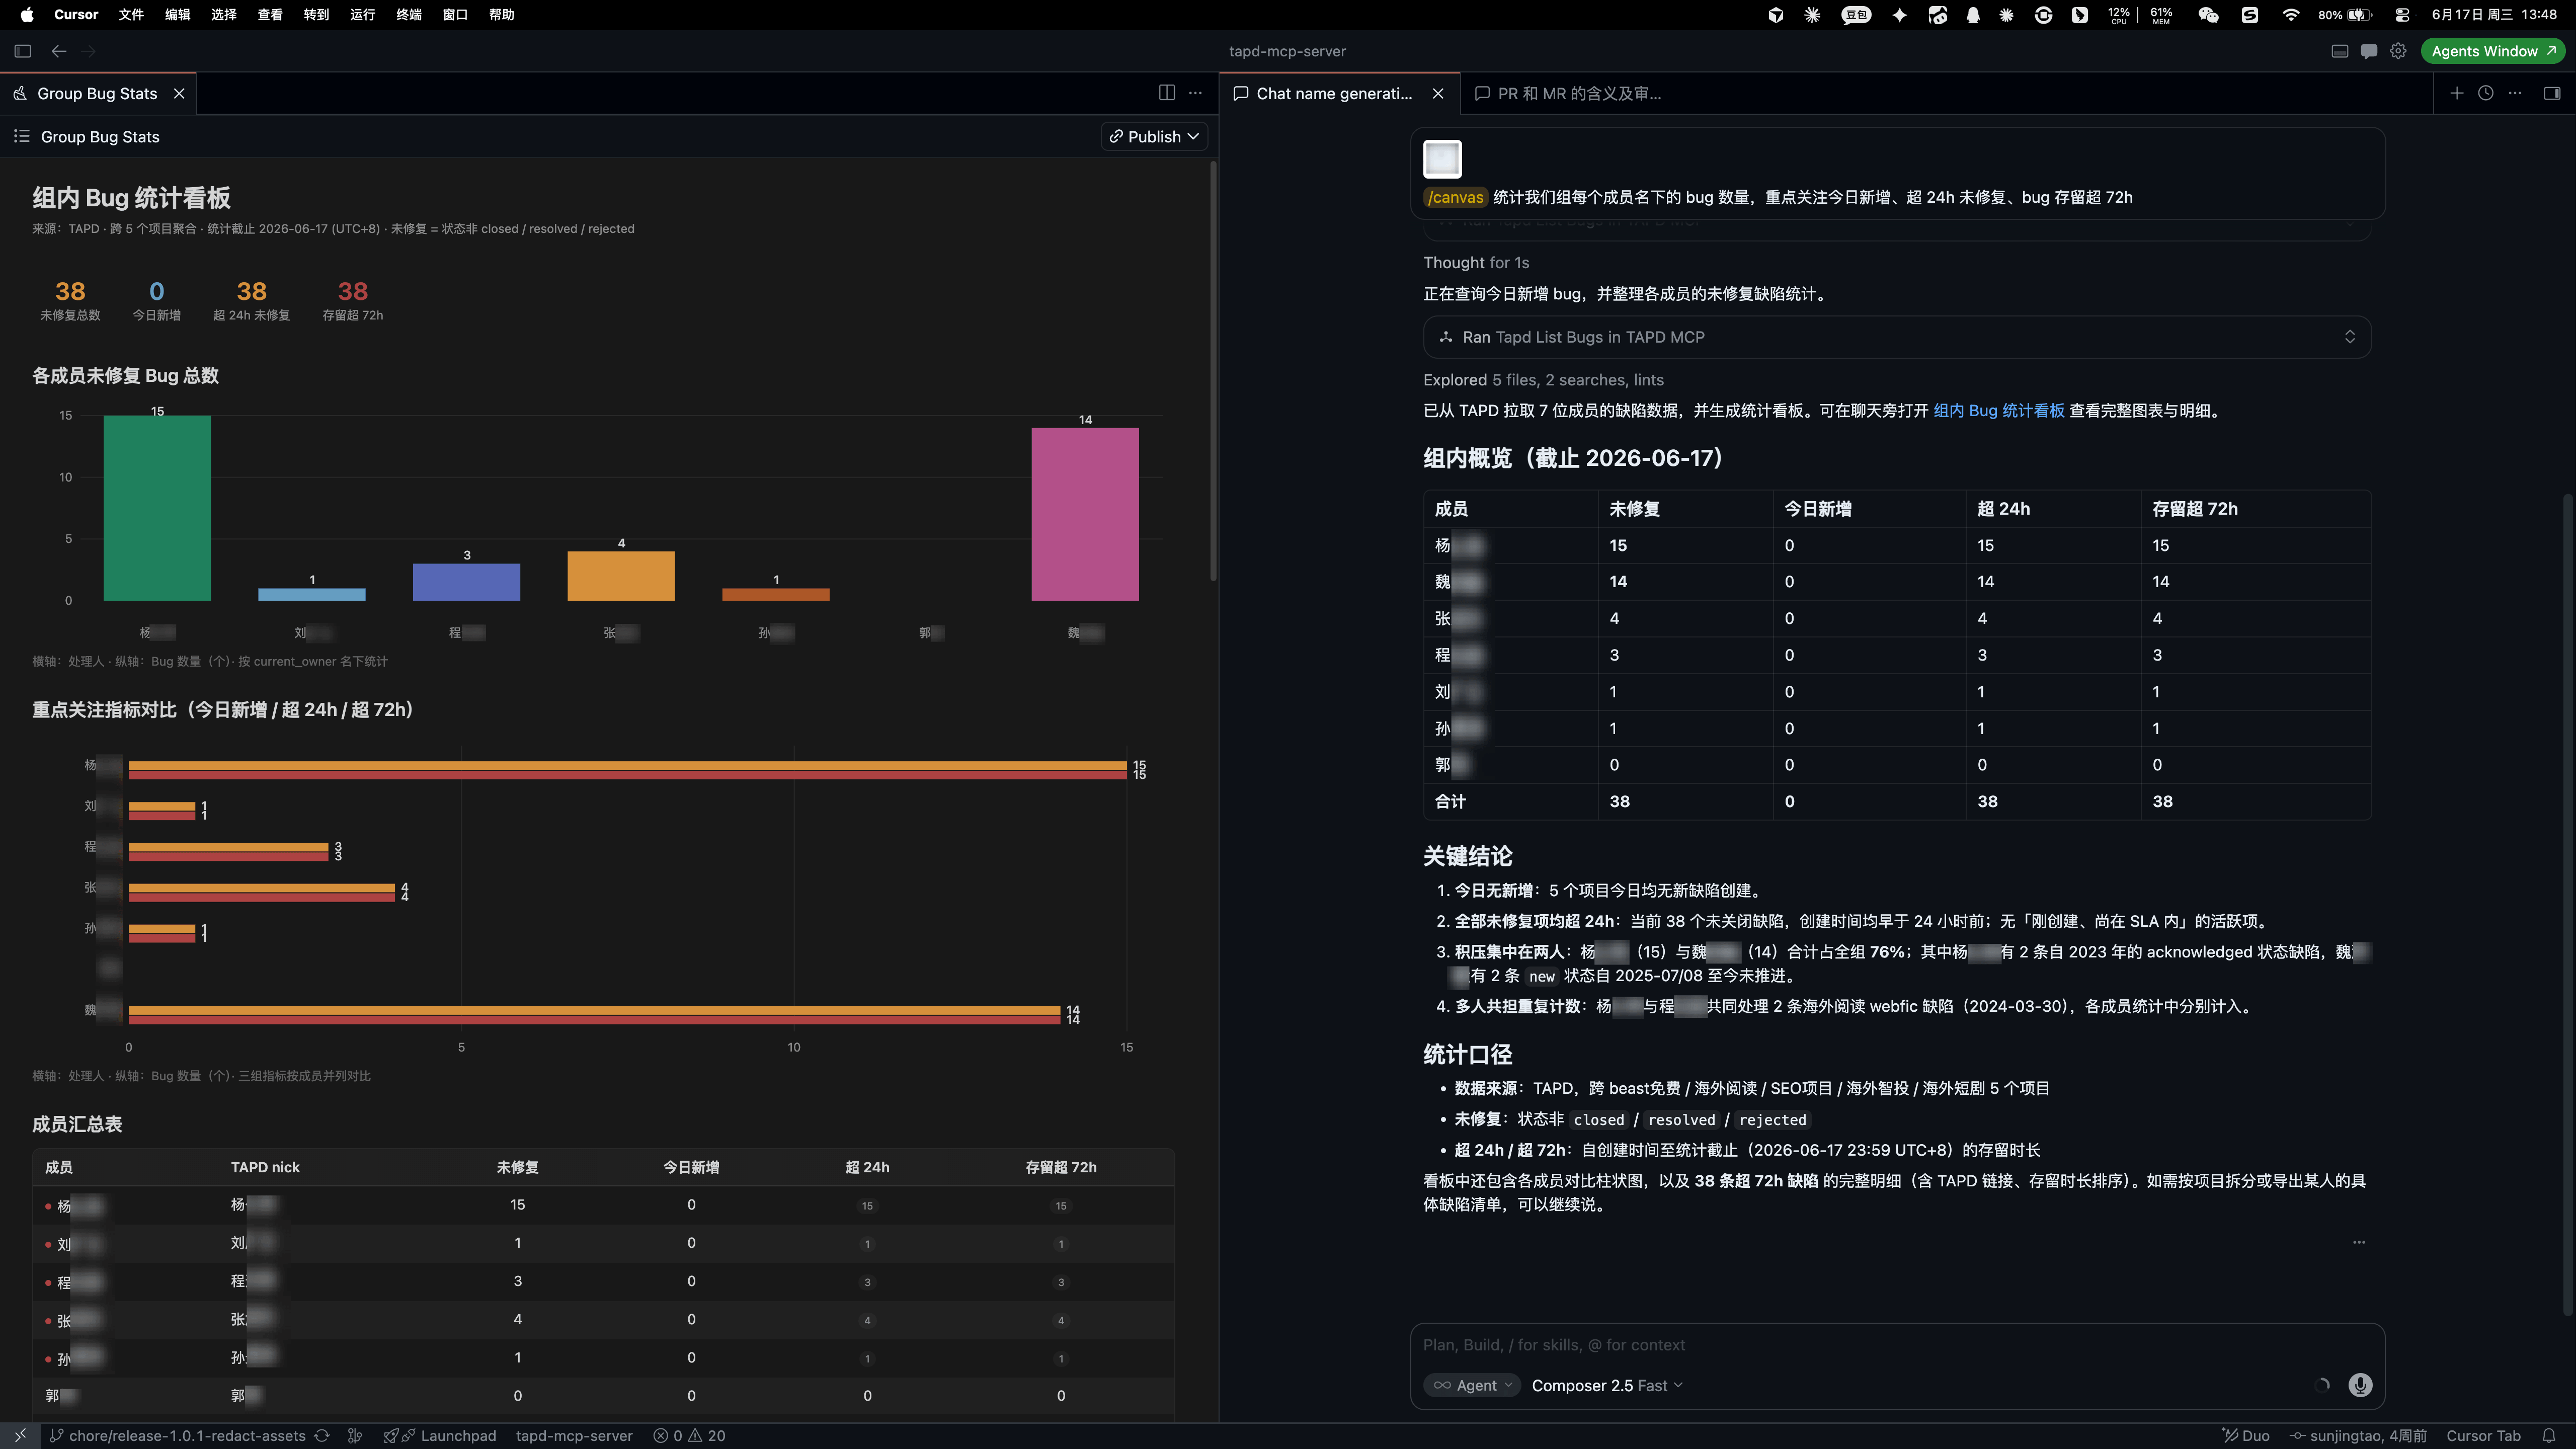Click the 38 未修复总数 stat card

point(70,300)
